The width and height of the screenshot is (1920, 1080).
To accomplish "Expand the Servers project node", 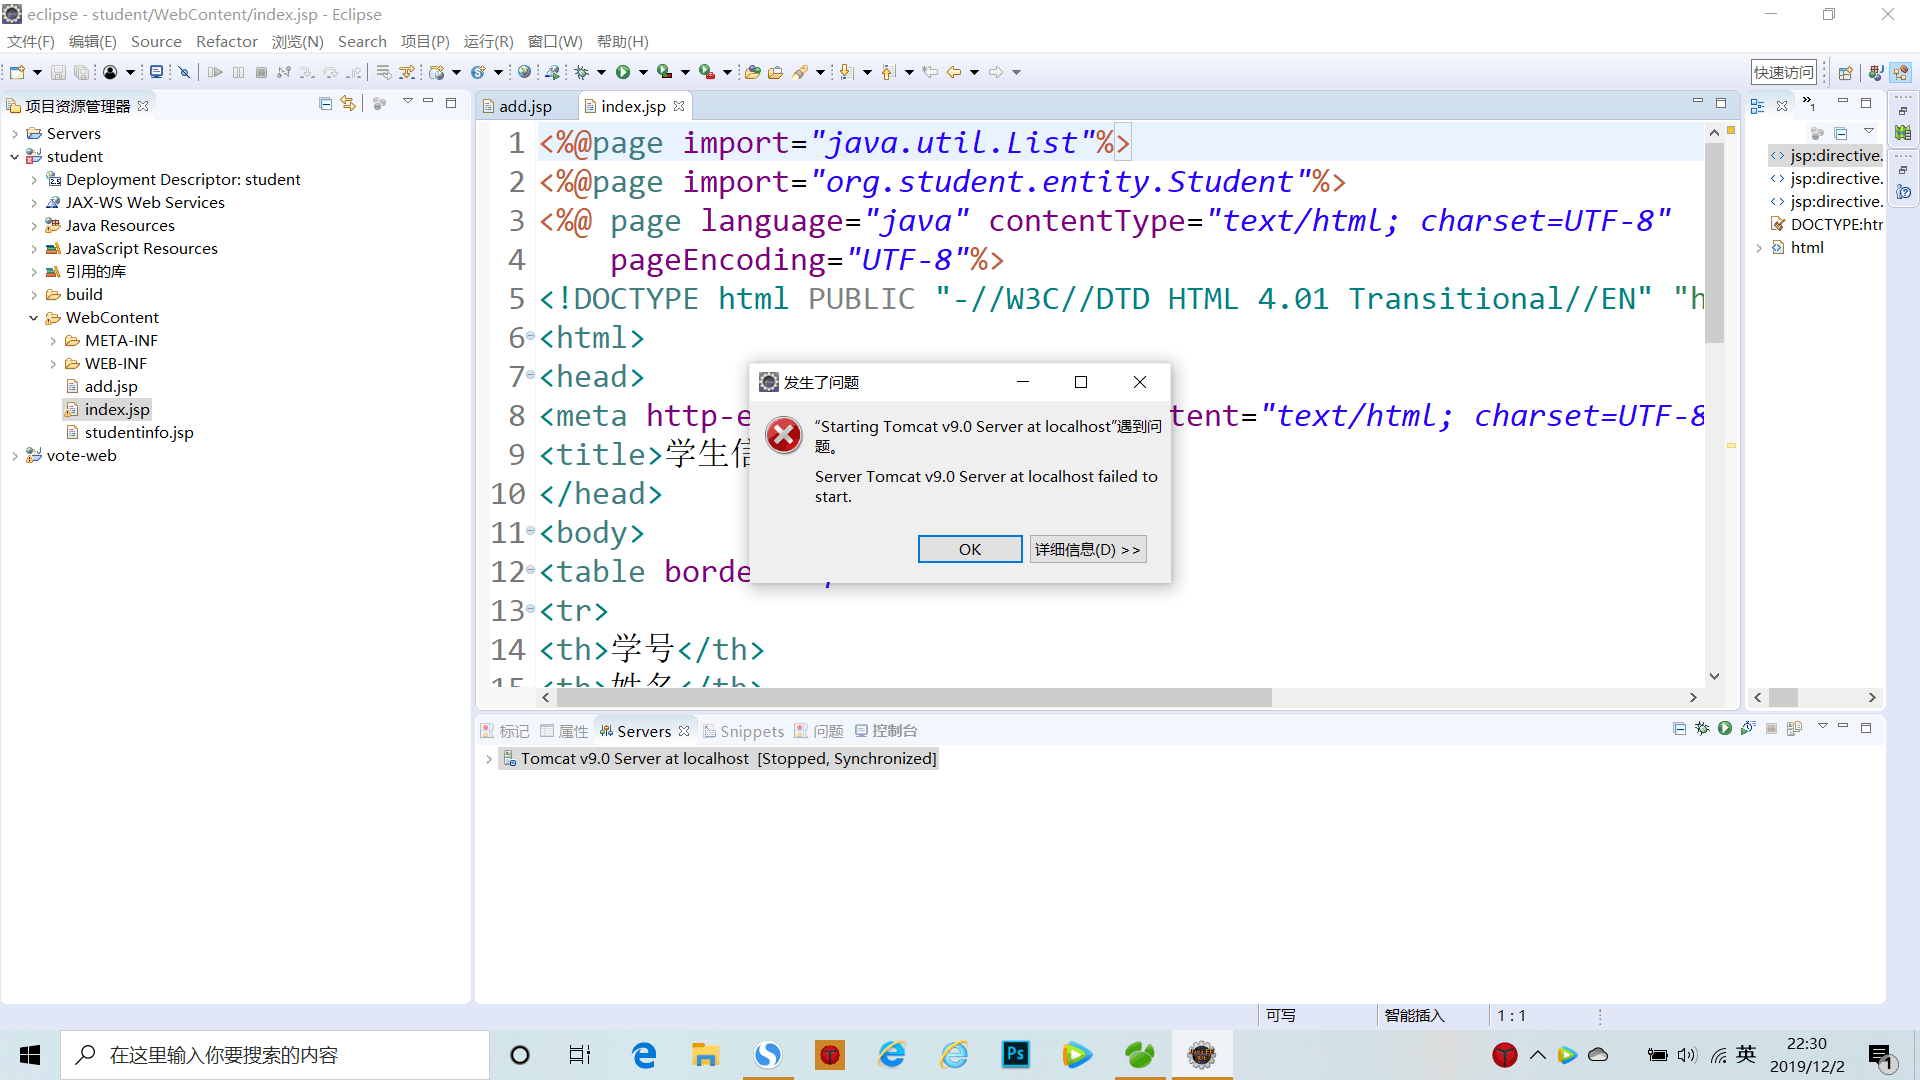I will pyautogui.click(x=15, y=133).
